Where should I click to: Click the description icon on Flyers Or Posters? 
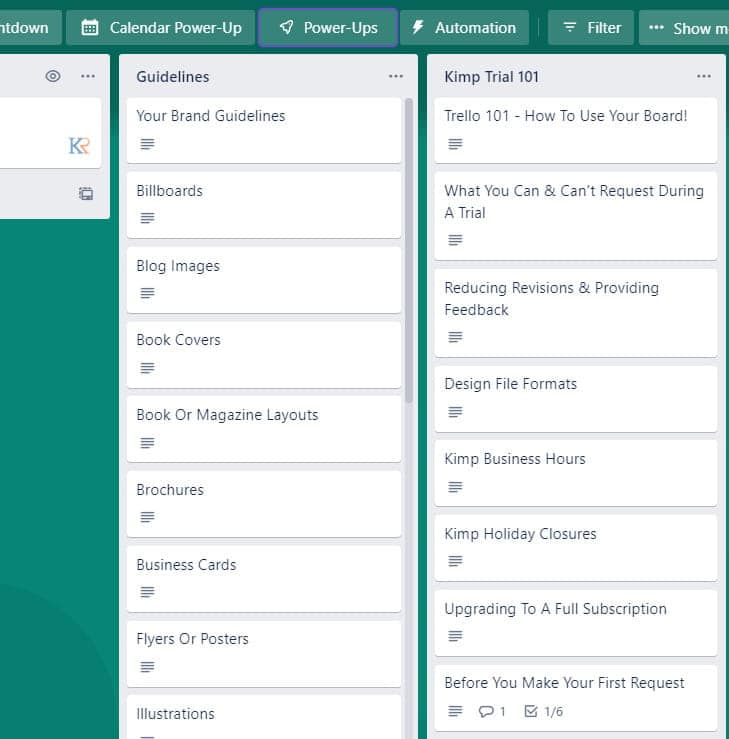click(147, 667)
